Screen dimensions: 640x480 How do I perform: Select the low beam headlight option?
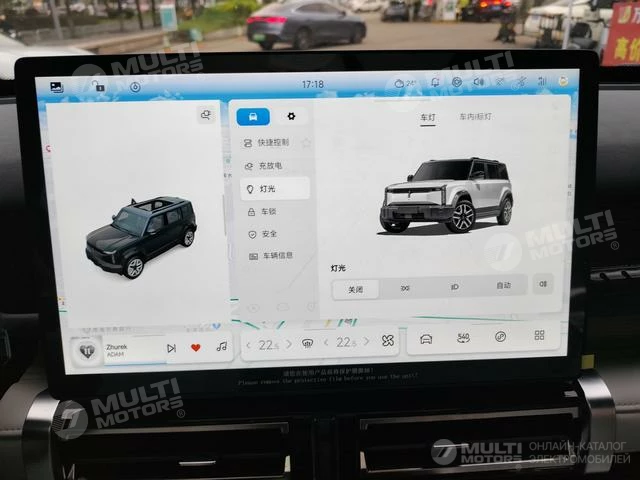[454, 287]
